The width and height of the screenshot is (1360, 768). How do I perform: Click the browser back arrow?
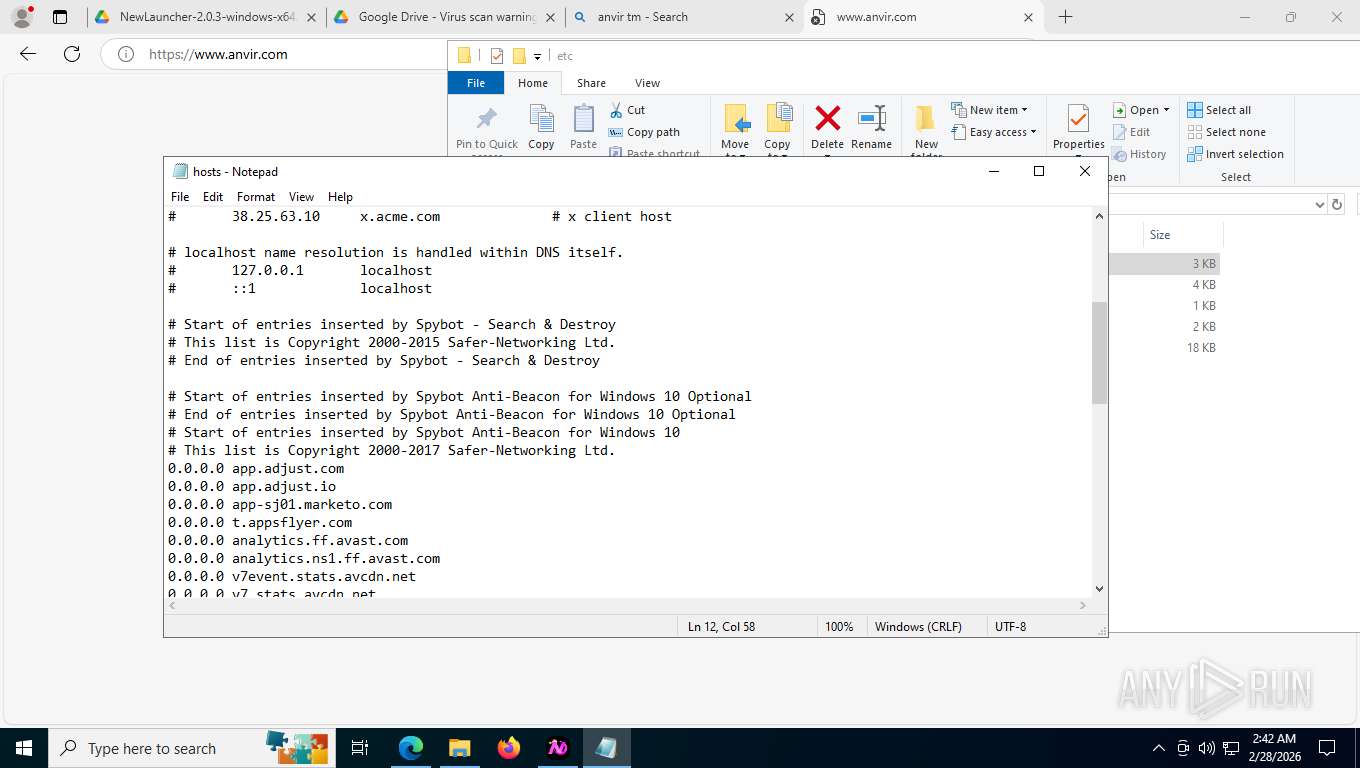[x=28, y=54]
